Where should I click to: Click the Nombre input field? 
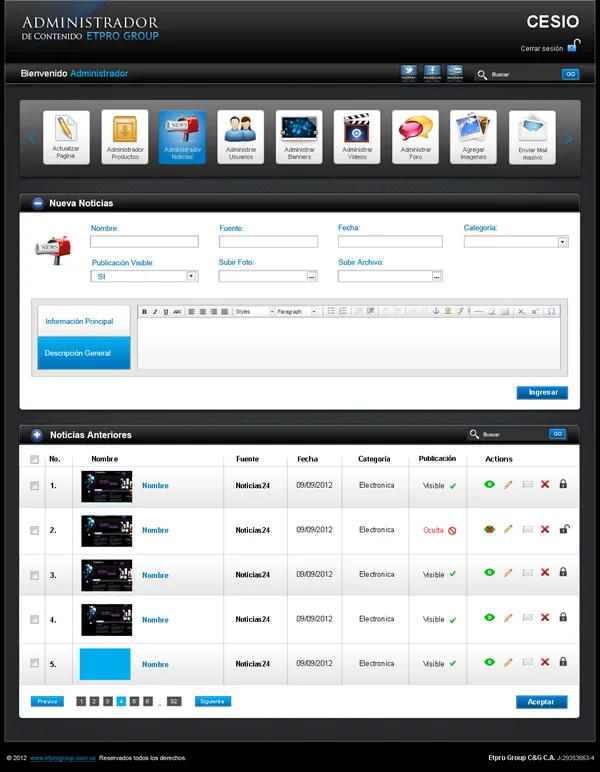(x=144, y=241)
